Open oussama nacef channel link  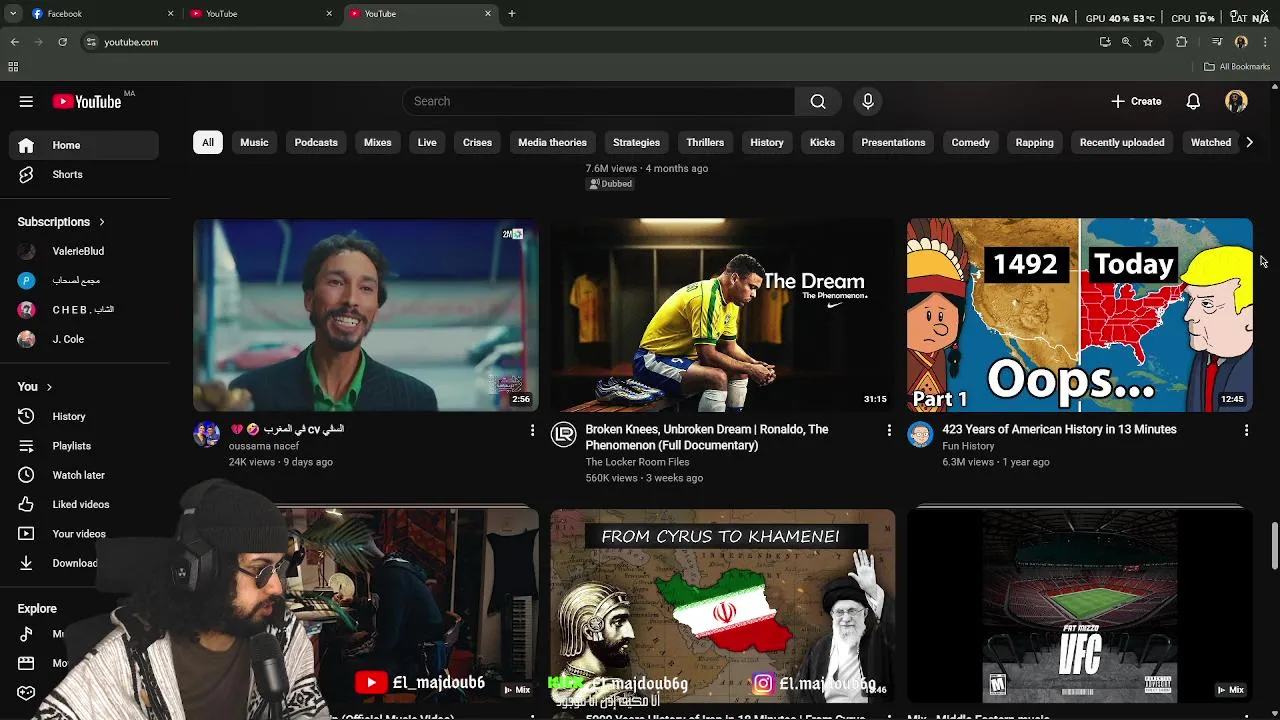tap(264, 446)
